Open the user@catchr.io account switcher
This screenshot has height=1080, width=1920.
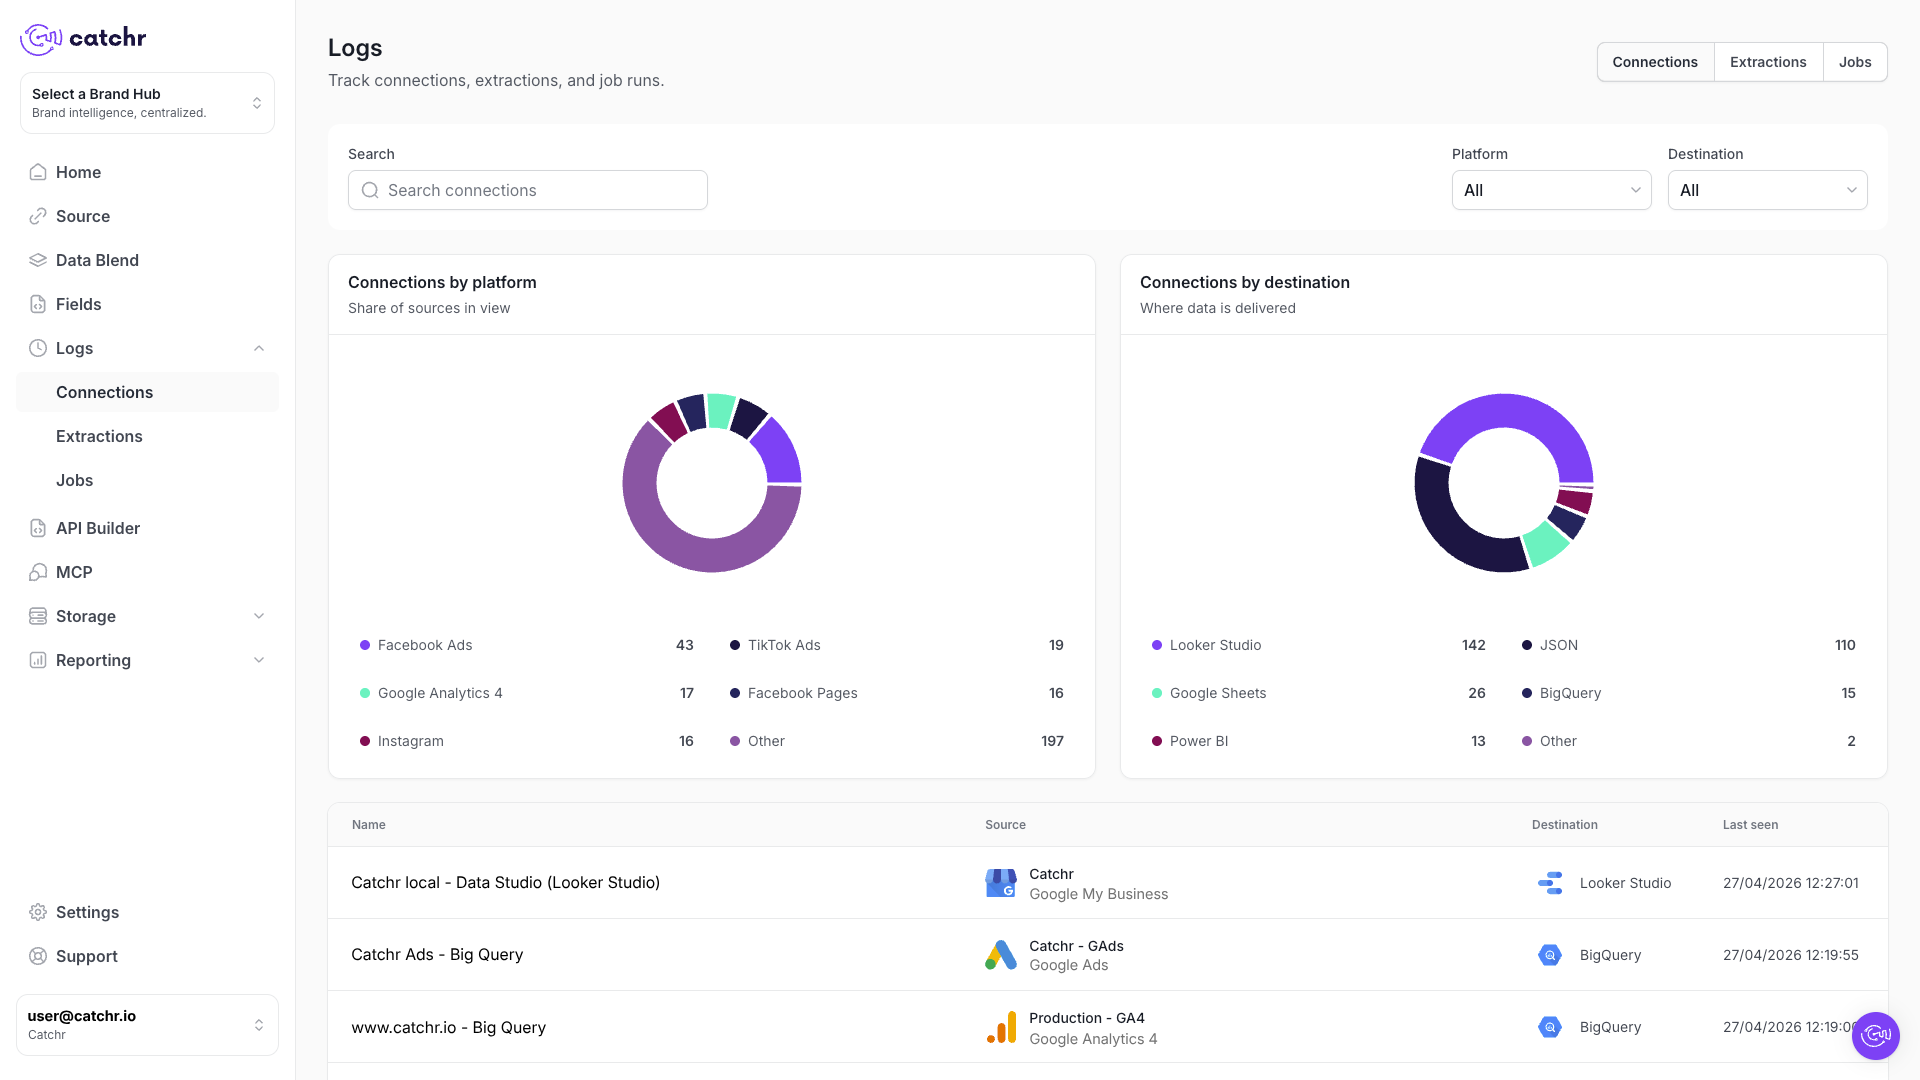pyautogui.click(x=147, y=1025)
